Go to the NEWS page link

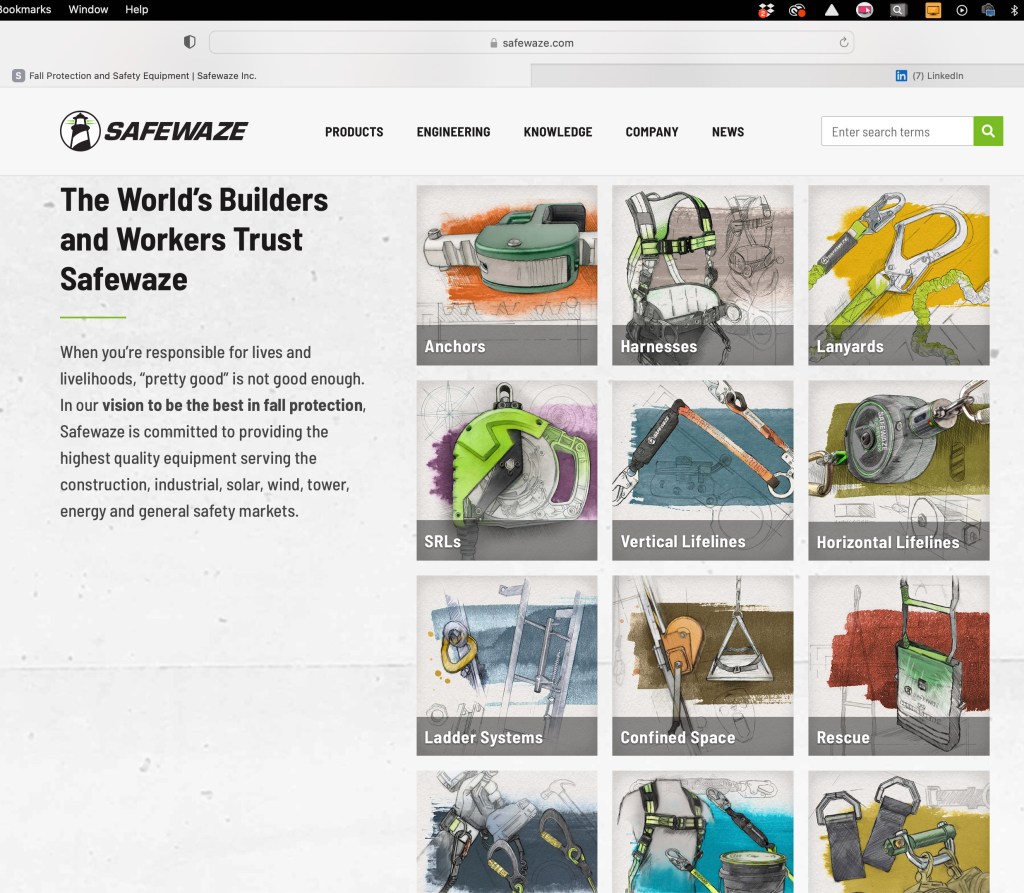coord(727,132)
